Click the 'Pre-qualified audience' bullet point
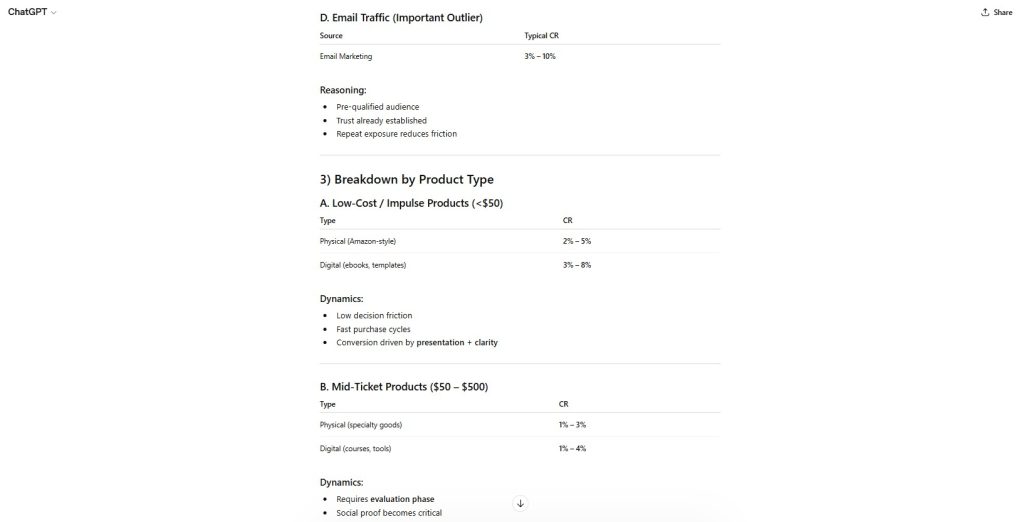This screenshot has width=1024, height=522. [377, 106]
